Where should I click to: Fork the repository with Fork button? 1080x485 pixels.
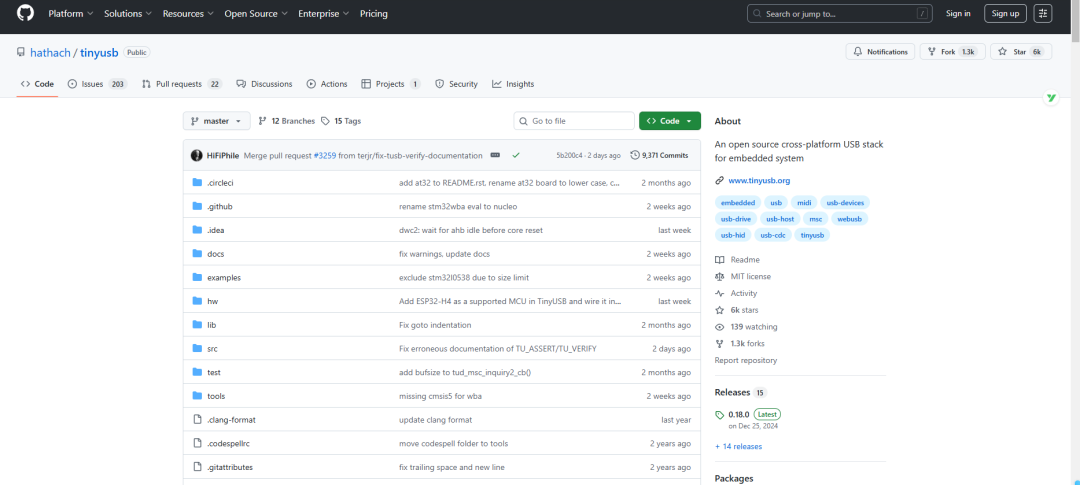953,52
